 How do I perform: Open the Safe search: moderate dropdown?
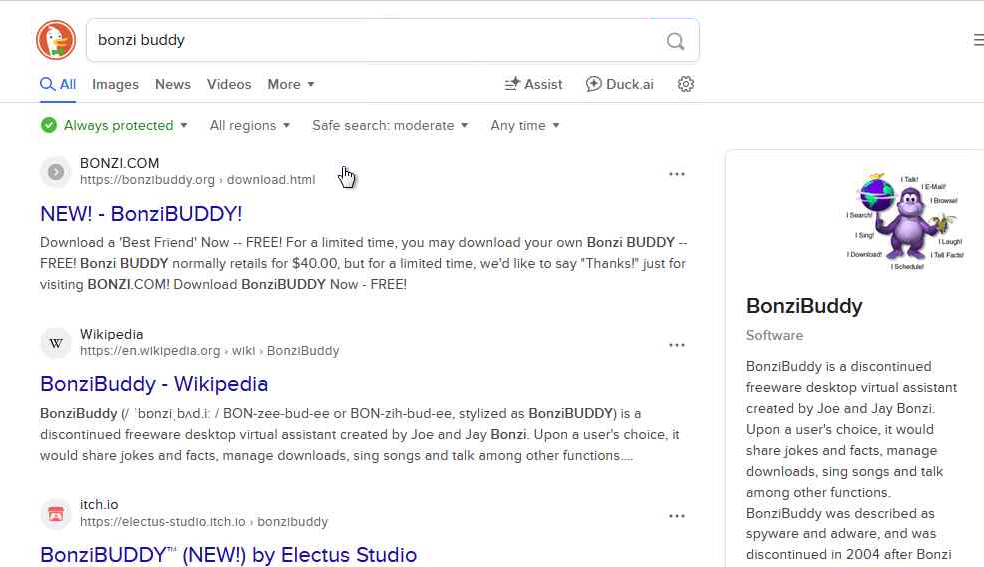(390, 125)
